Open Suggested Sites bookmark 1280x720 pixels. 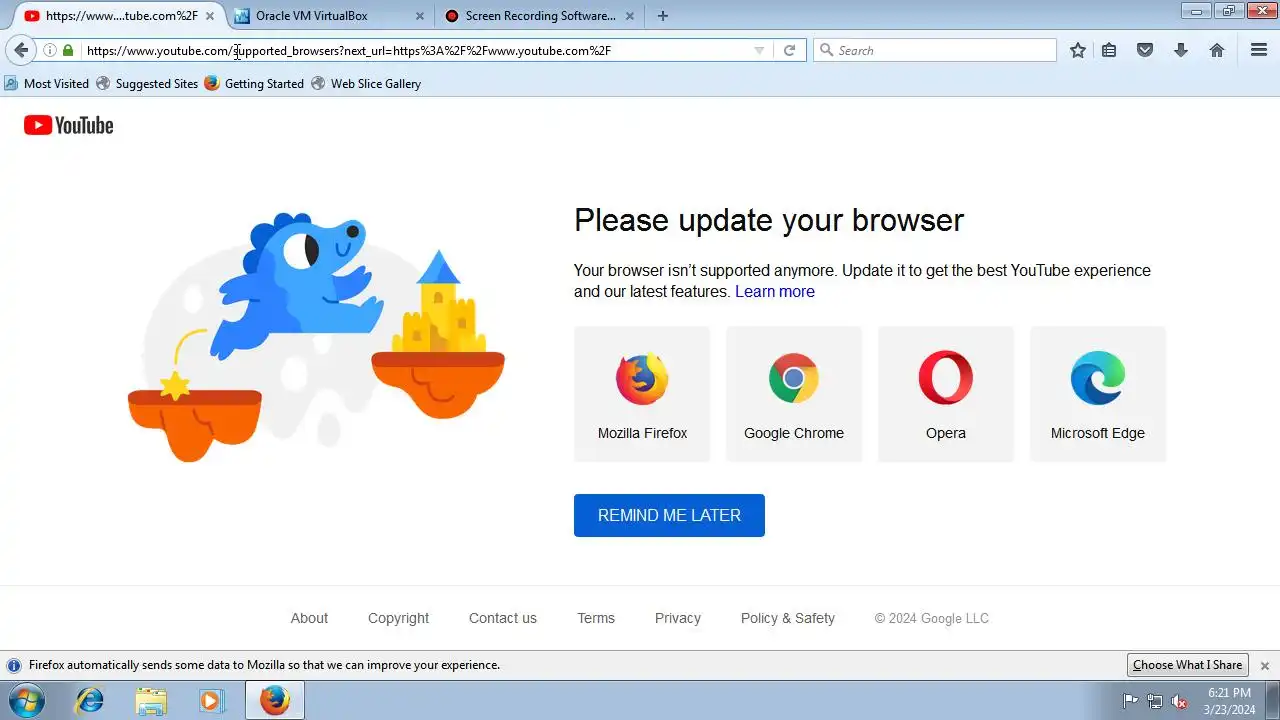147,84
